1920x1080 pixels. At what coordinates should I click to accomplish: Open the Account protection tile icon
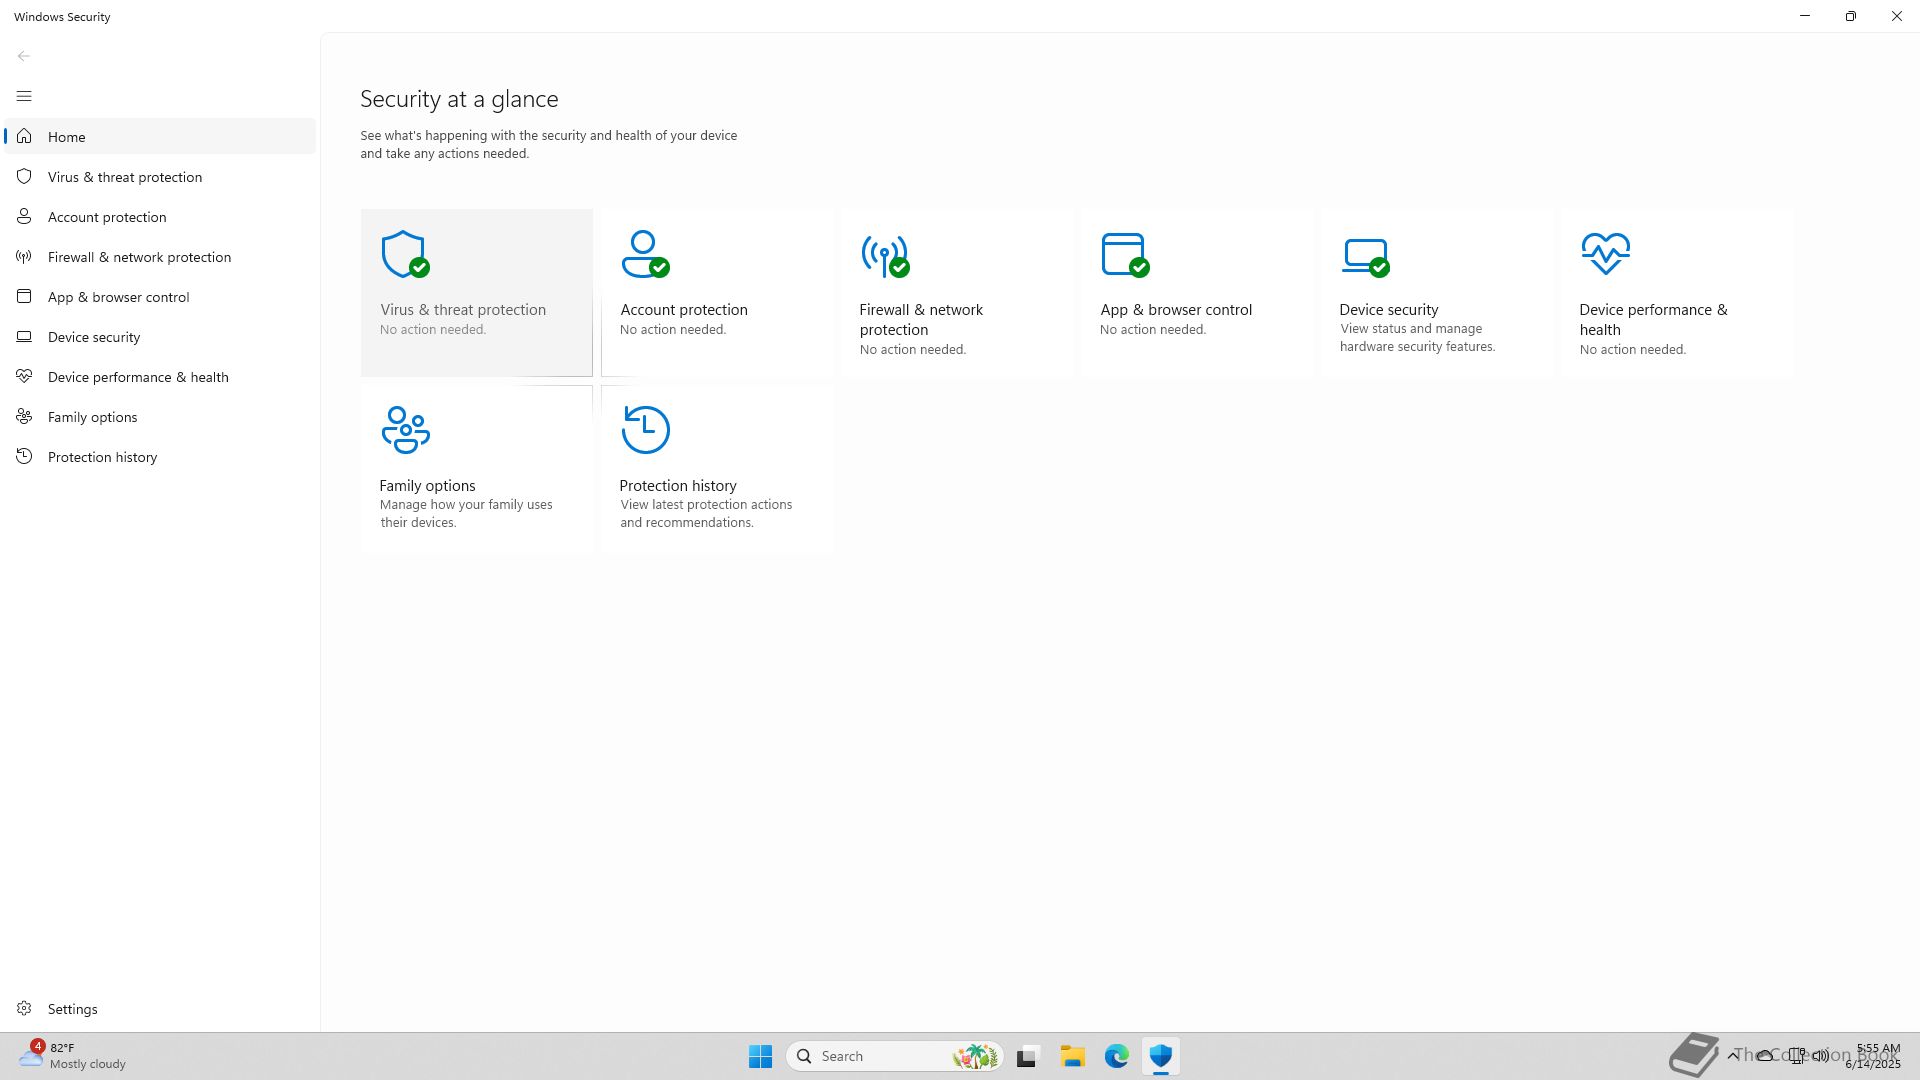(x=645, y=254)
